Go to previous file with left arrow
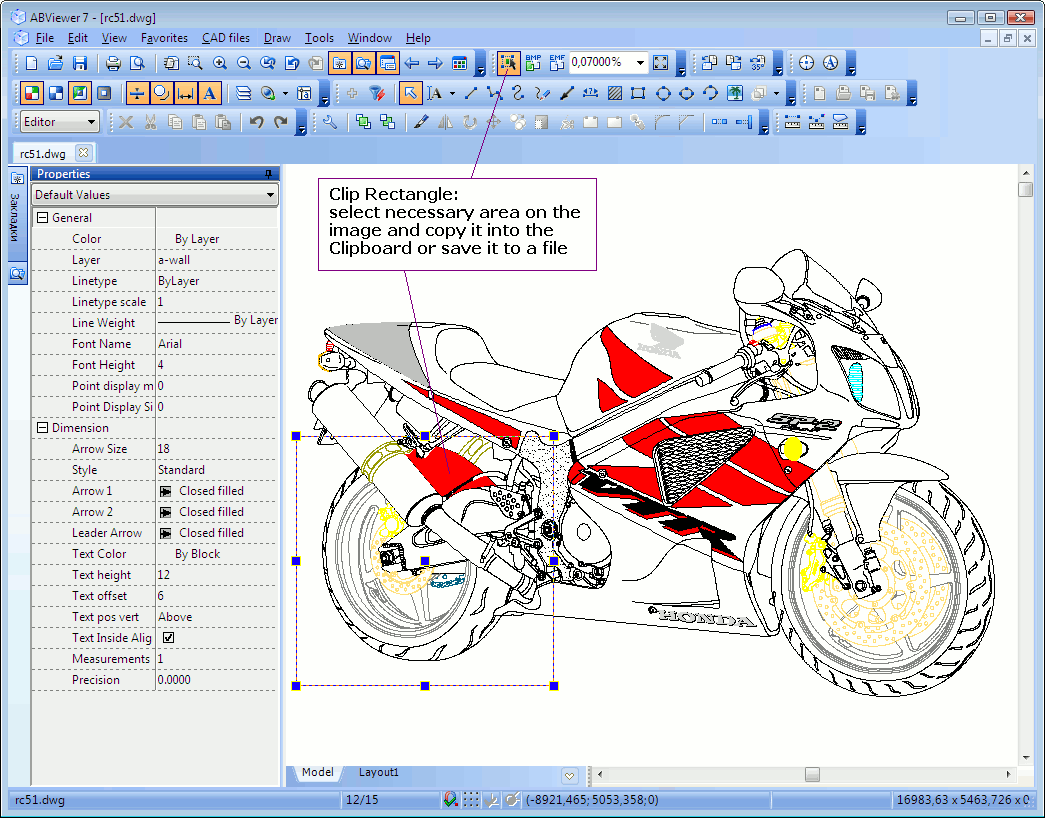The height and width of the screenshot is (818, 1045). point(412,63)
